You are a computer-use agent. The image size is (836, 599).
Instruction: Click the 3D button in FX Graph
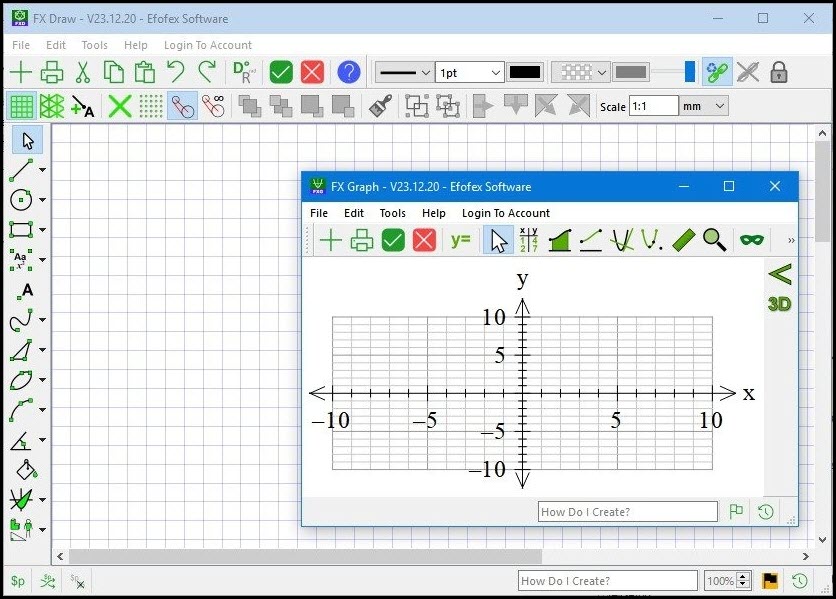(x=779, y=304)
